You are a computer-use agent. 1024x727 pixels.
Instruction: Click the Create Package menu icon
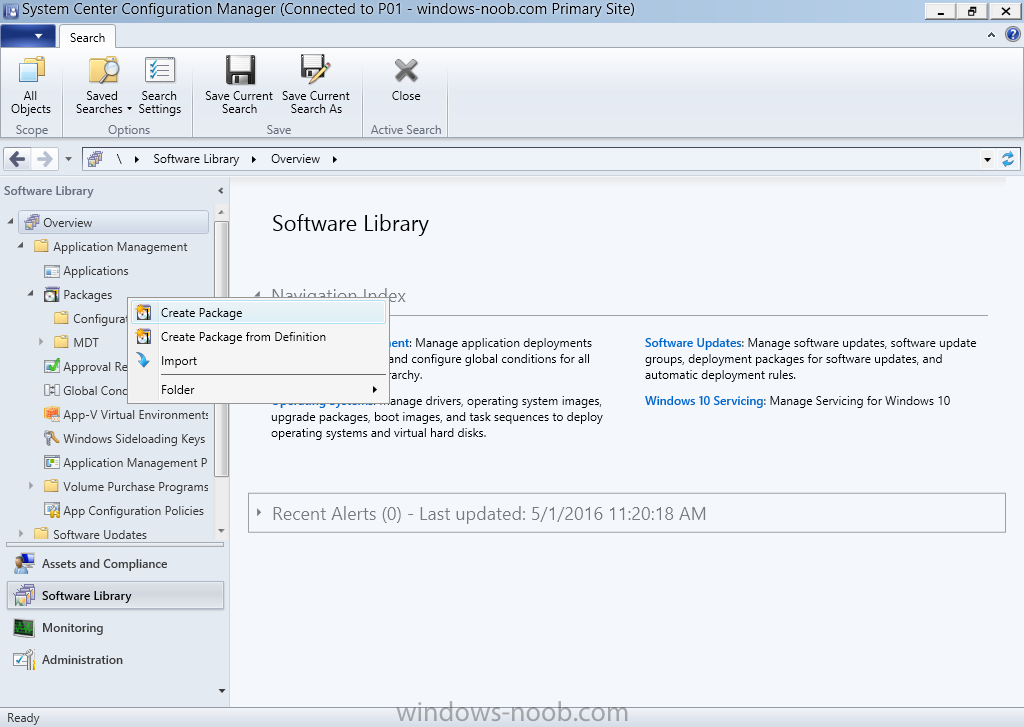point(144,313)
